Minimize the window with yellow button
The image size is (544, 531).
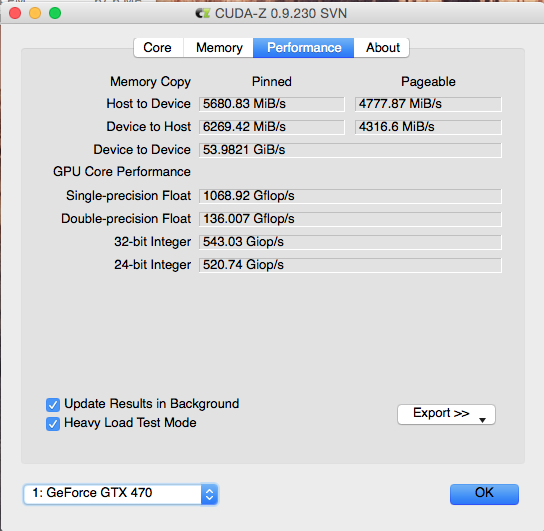click(35, 13)
